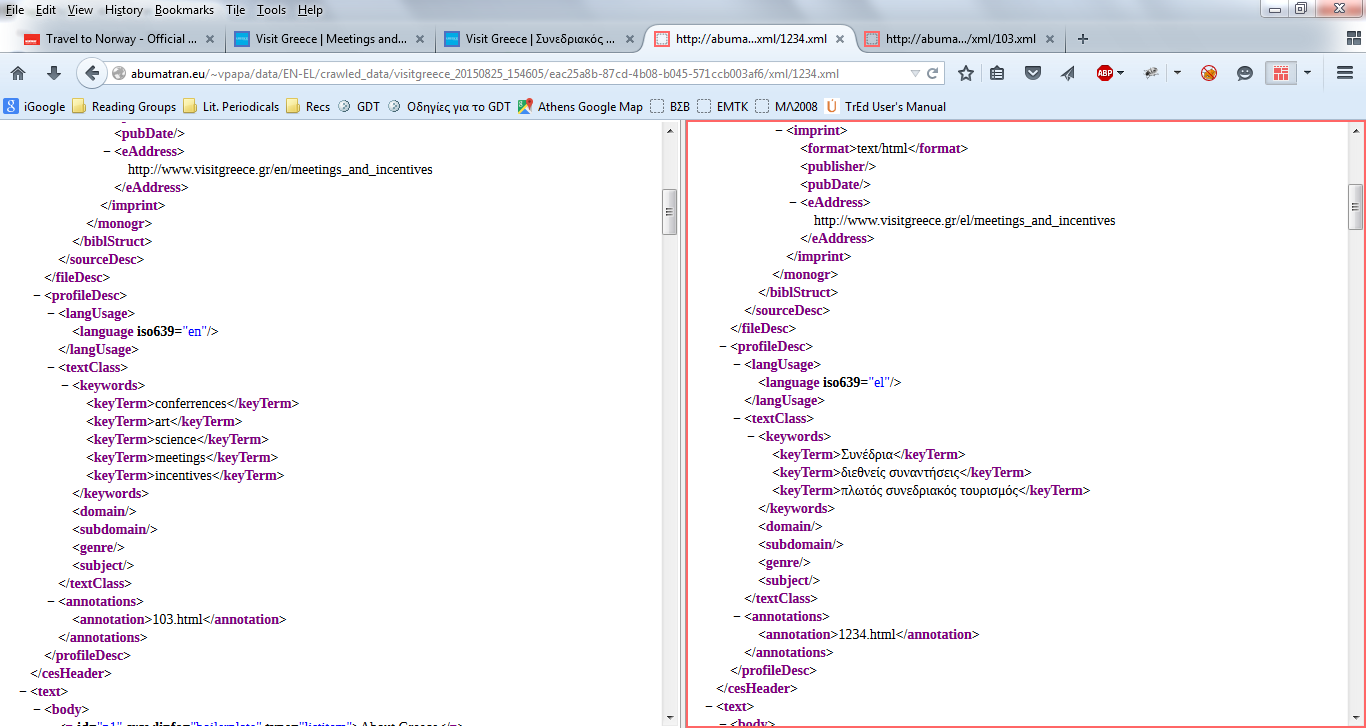This screenshot has width=1366, height=728.
Task: Open the File menu
Action: [15, 10]
